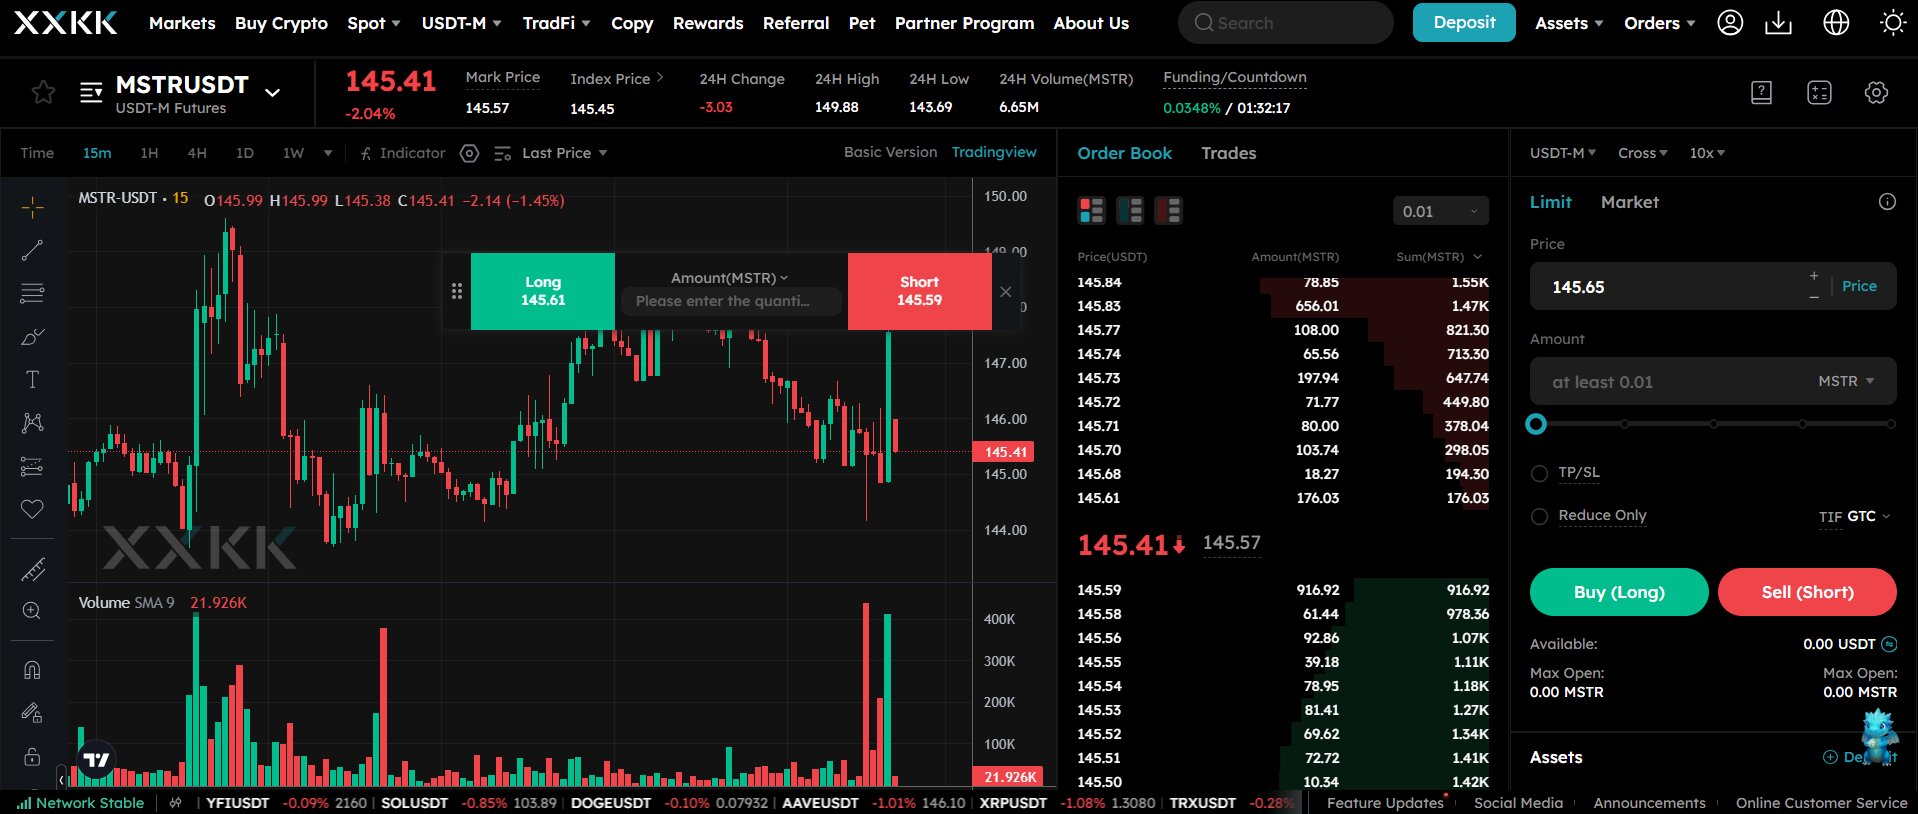This screenshot has height=814, width=1918.
Task: Open the user profile icon
Action: (x=1730, y=23)
